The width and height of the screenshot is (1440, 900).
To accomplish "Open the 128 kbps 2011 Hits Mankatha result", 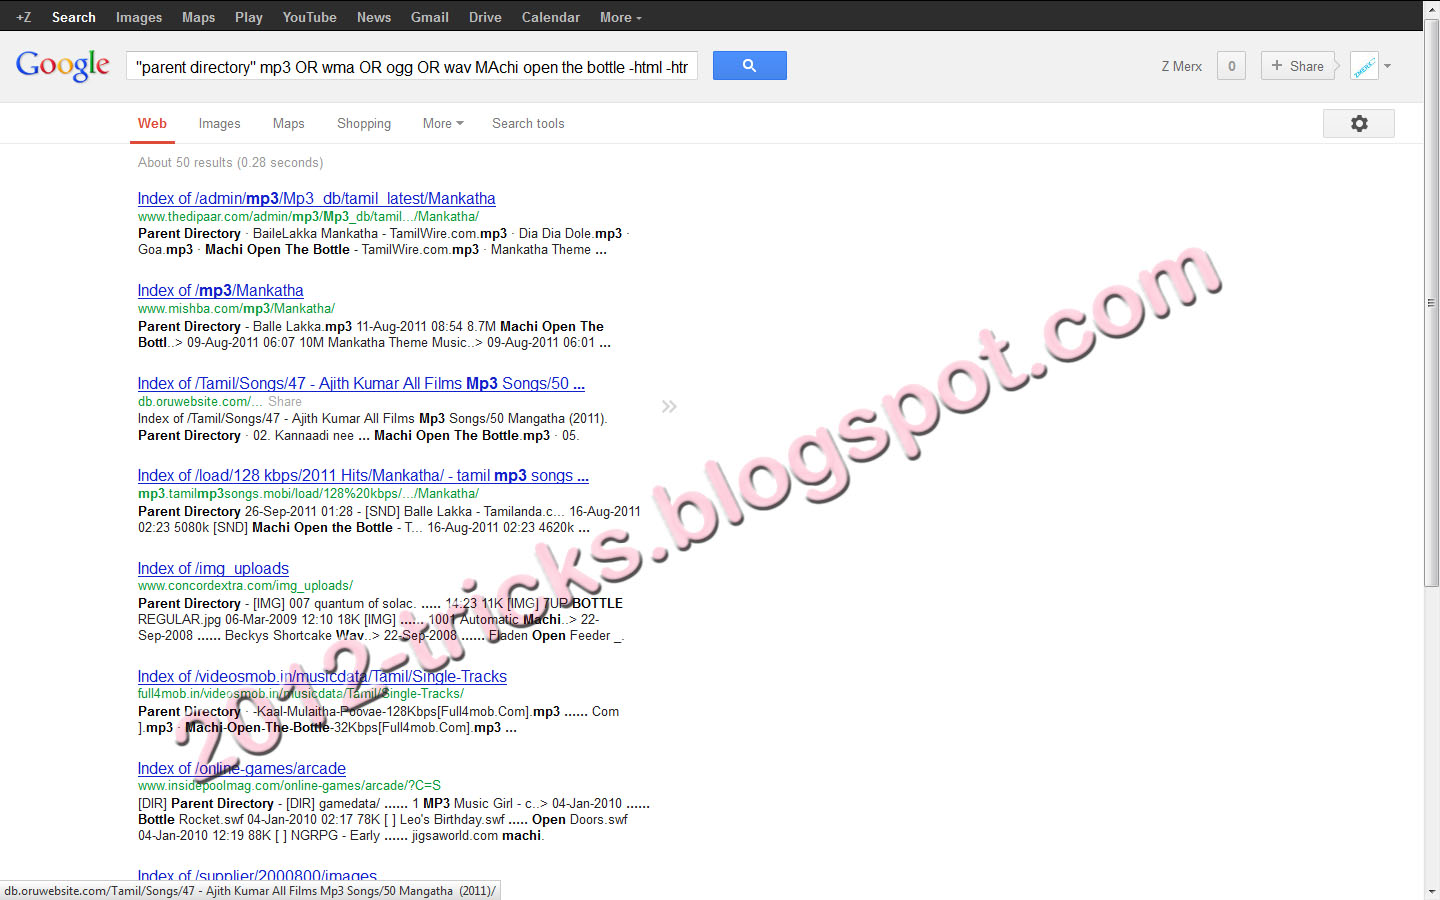I will [363, 475].
